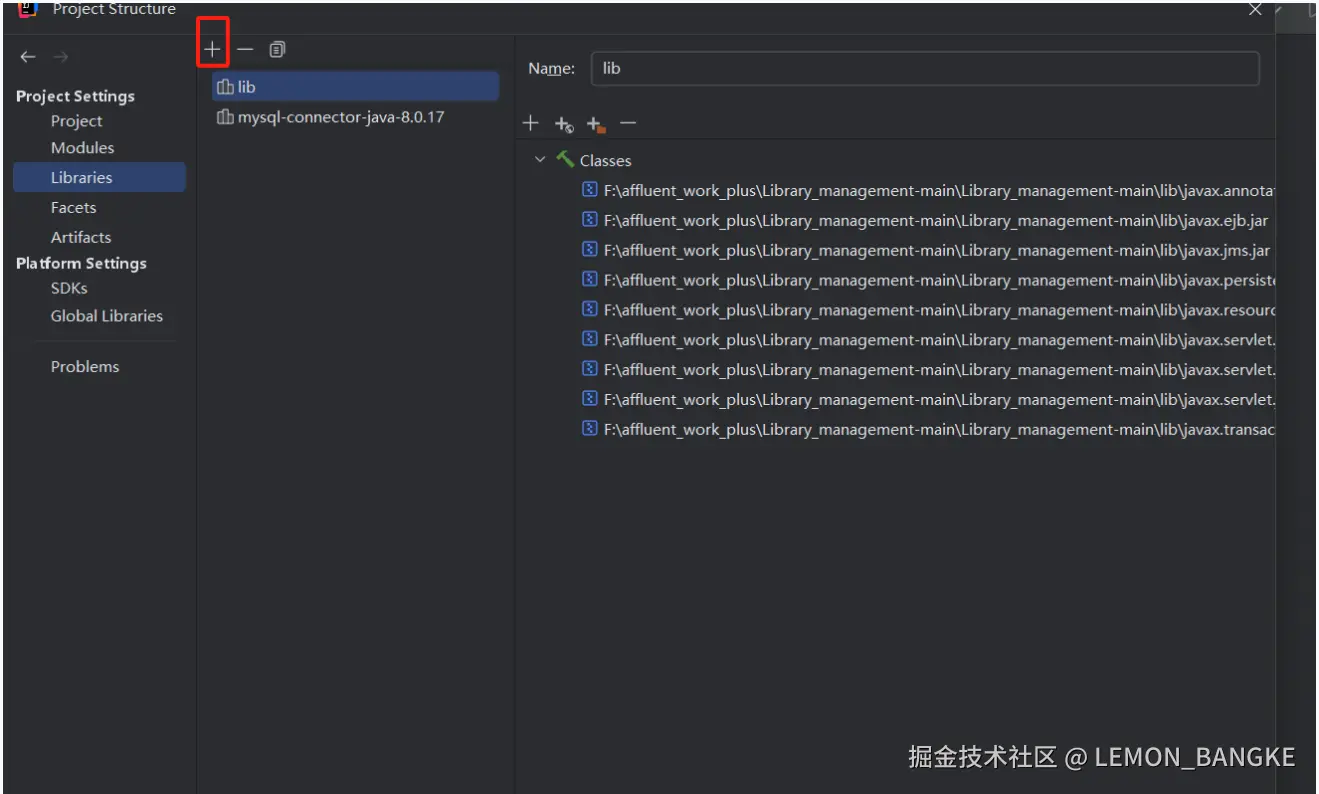Click the Project Structure IntelliJ logo icon
Viewport: 1319px width, 794px height.
click(28, 9)
